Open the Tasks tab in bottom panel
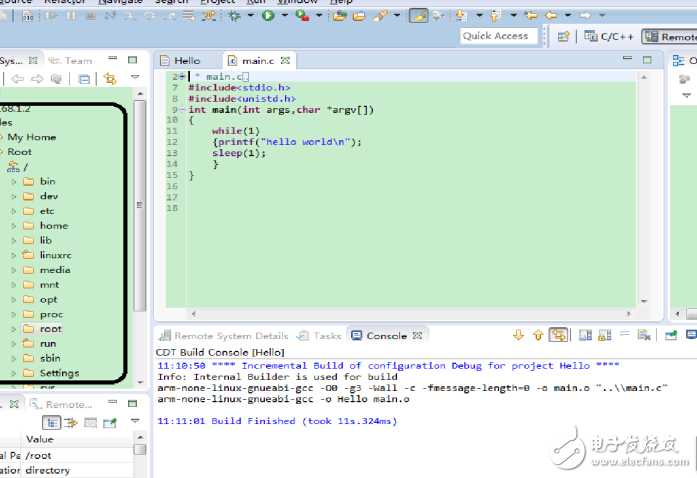Screen dimensions: 697x478 pos(320,336)
